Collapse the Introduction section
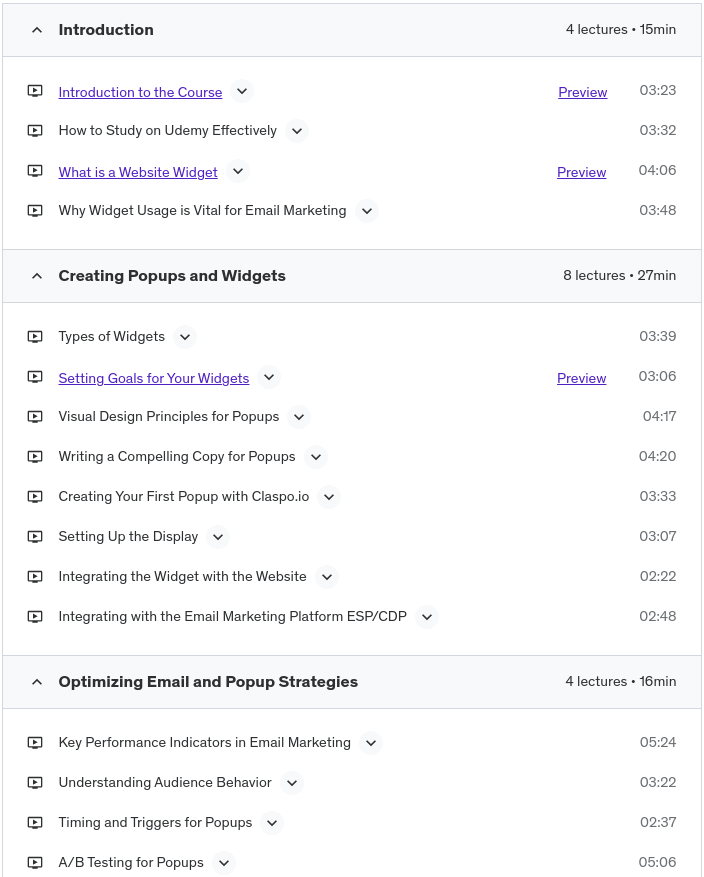This screenshot has height=877, width=704. 37,30
